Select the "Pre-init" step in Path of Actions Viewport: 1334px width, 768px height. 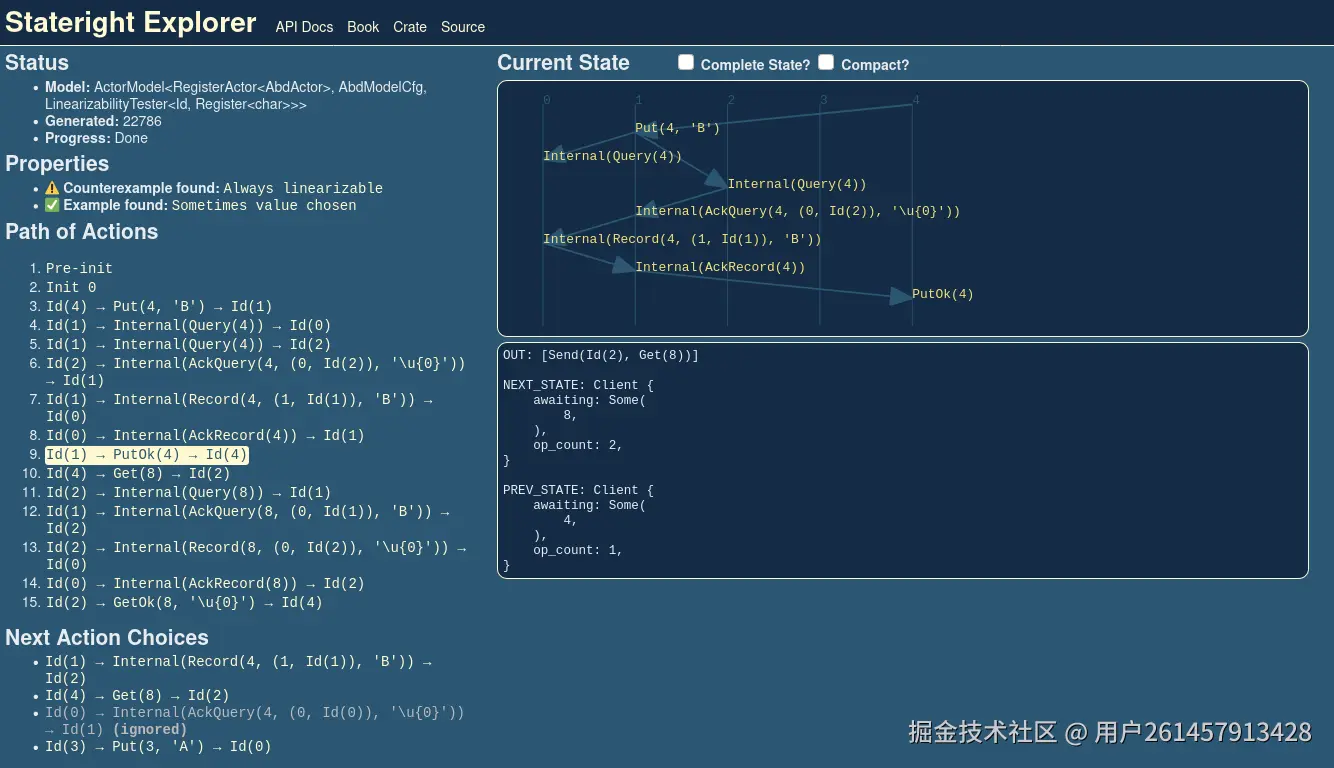78,268
